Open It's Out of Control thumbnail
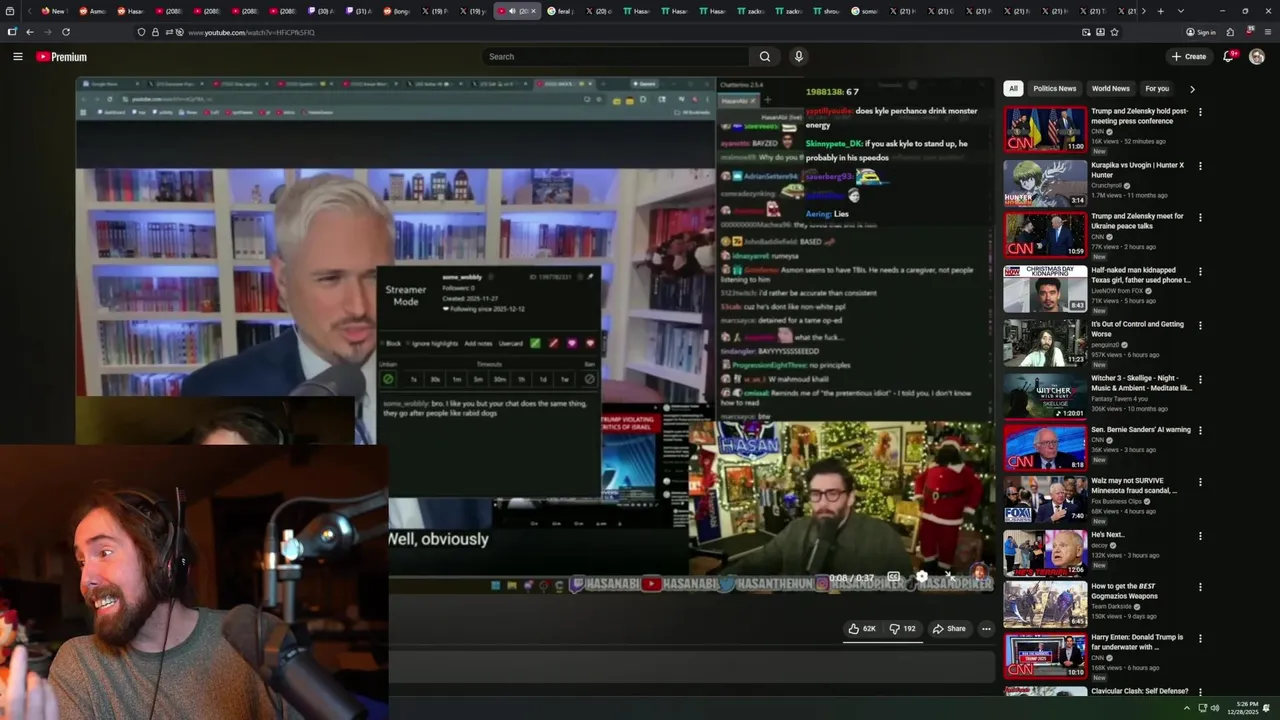The image size is (1280, 720). [x=1045, y=343]
